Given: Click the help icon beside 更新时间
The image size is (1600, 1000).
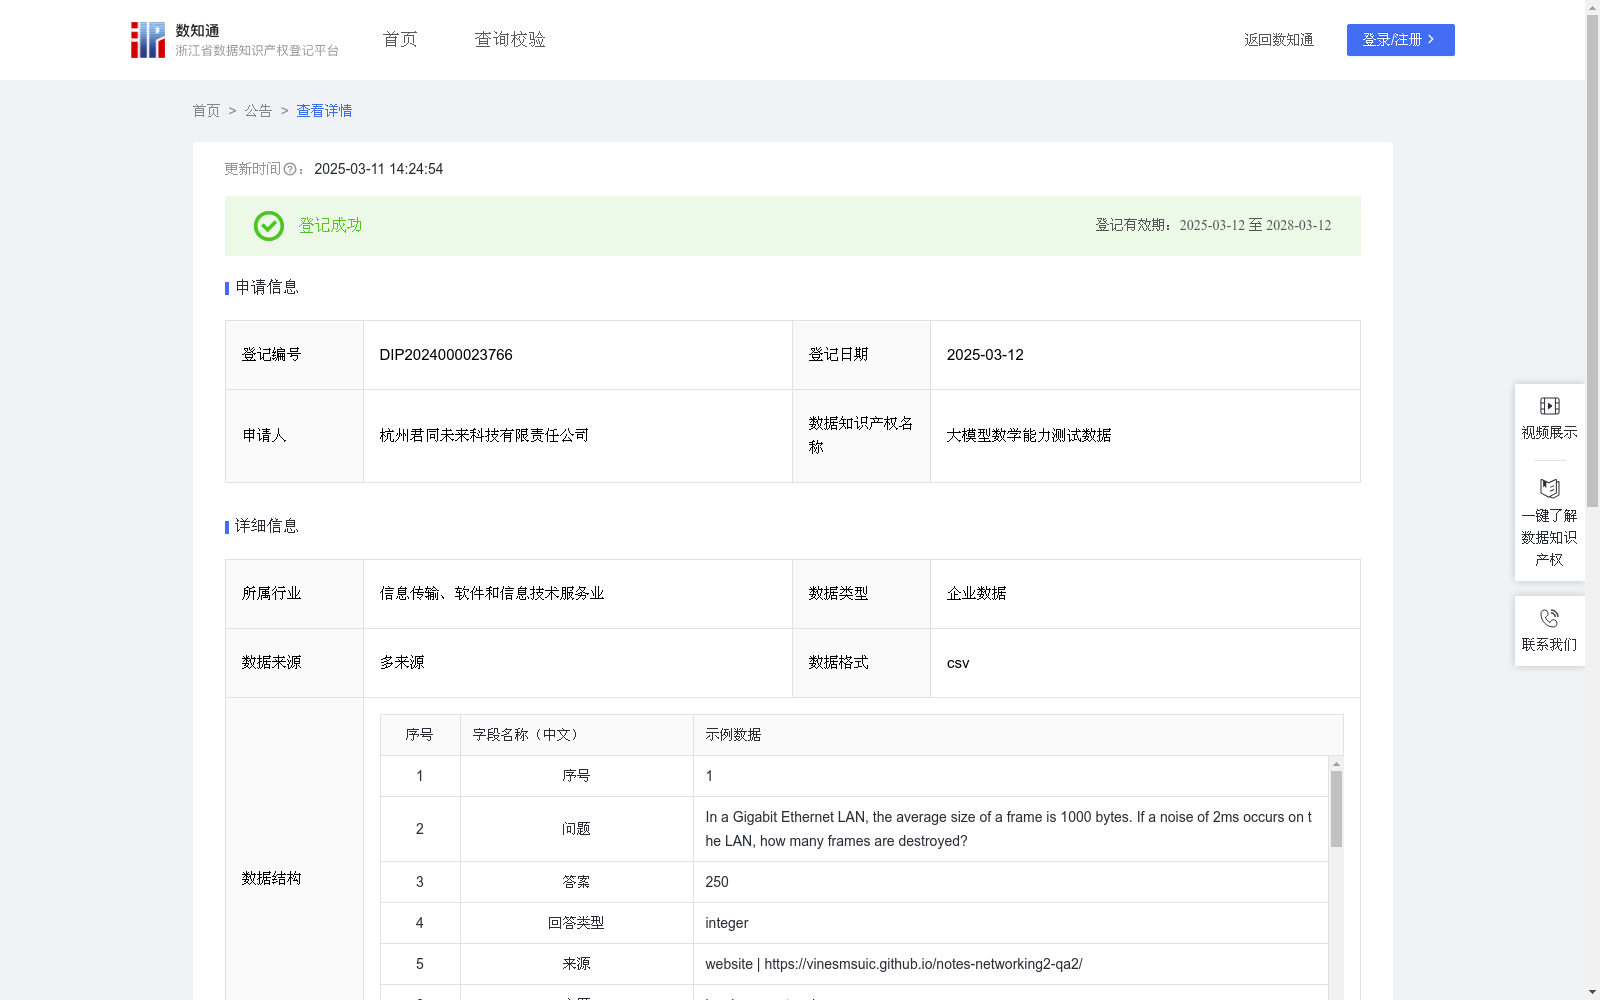Looking at the screenshot, I should pos(290,170).
